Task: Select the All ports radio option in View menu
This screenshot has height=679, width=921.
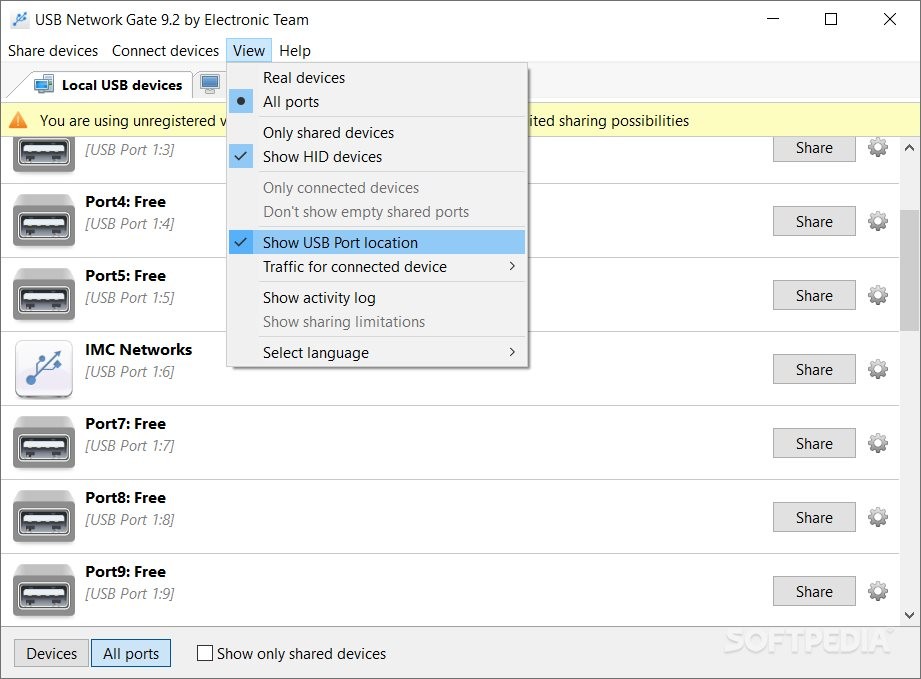Action: 376,102
